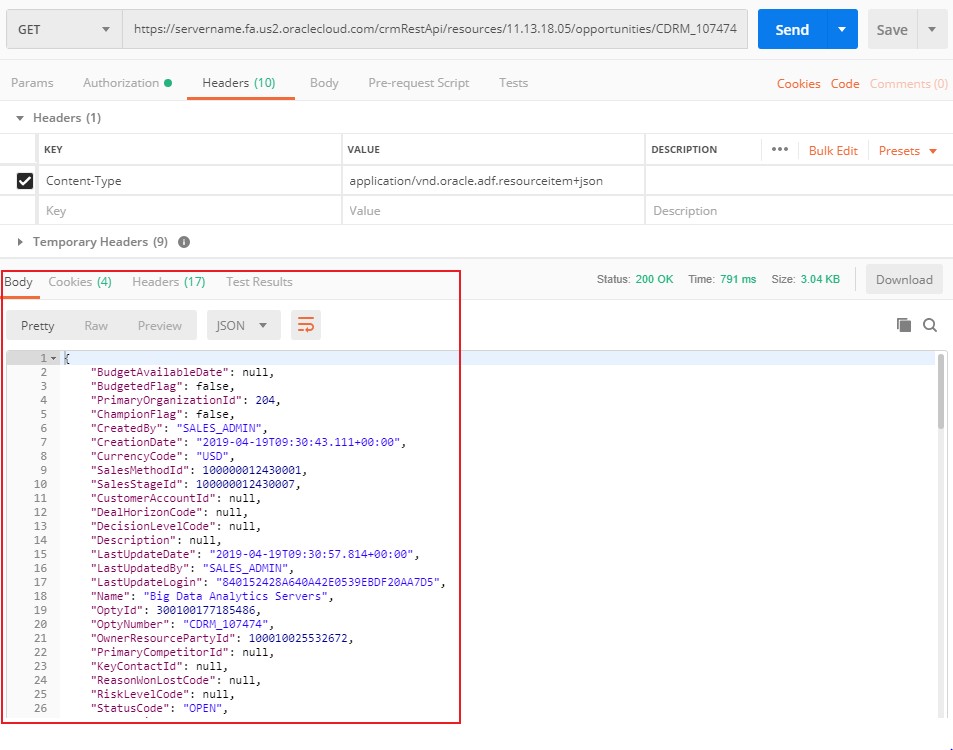Click the Temporary Headers info icon
The image size is (953, 750).
184,242
